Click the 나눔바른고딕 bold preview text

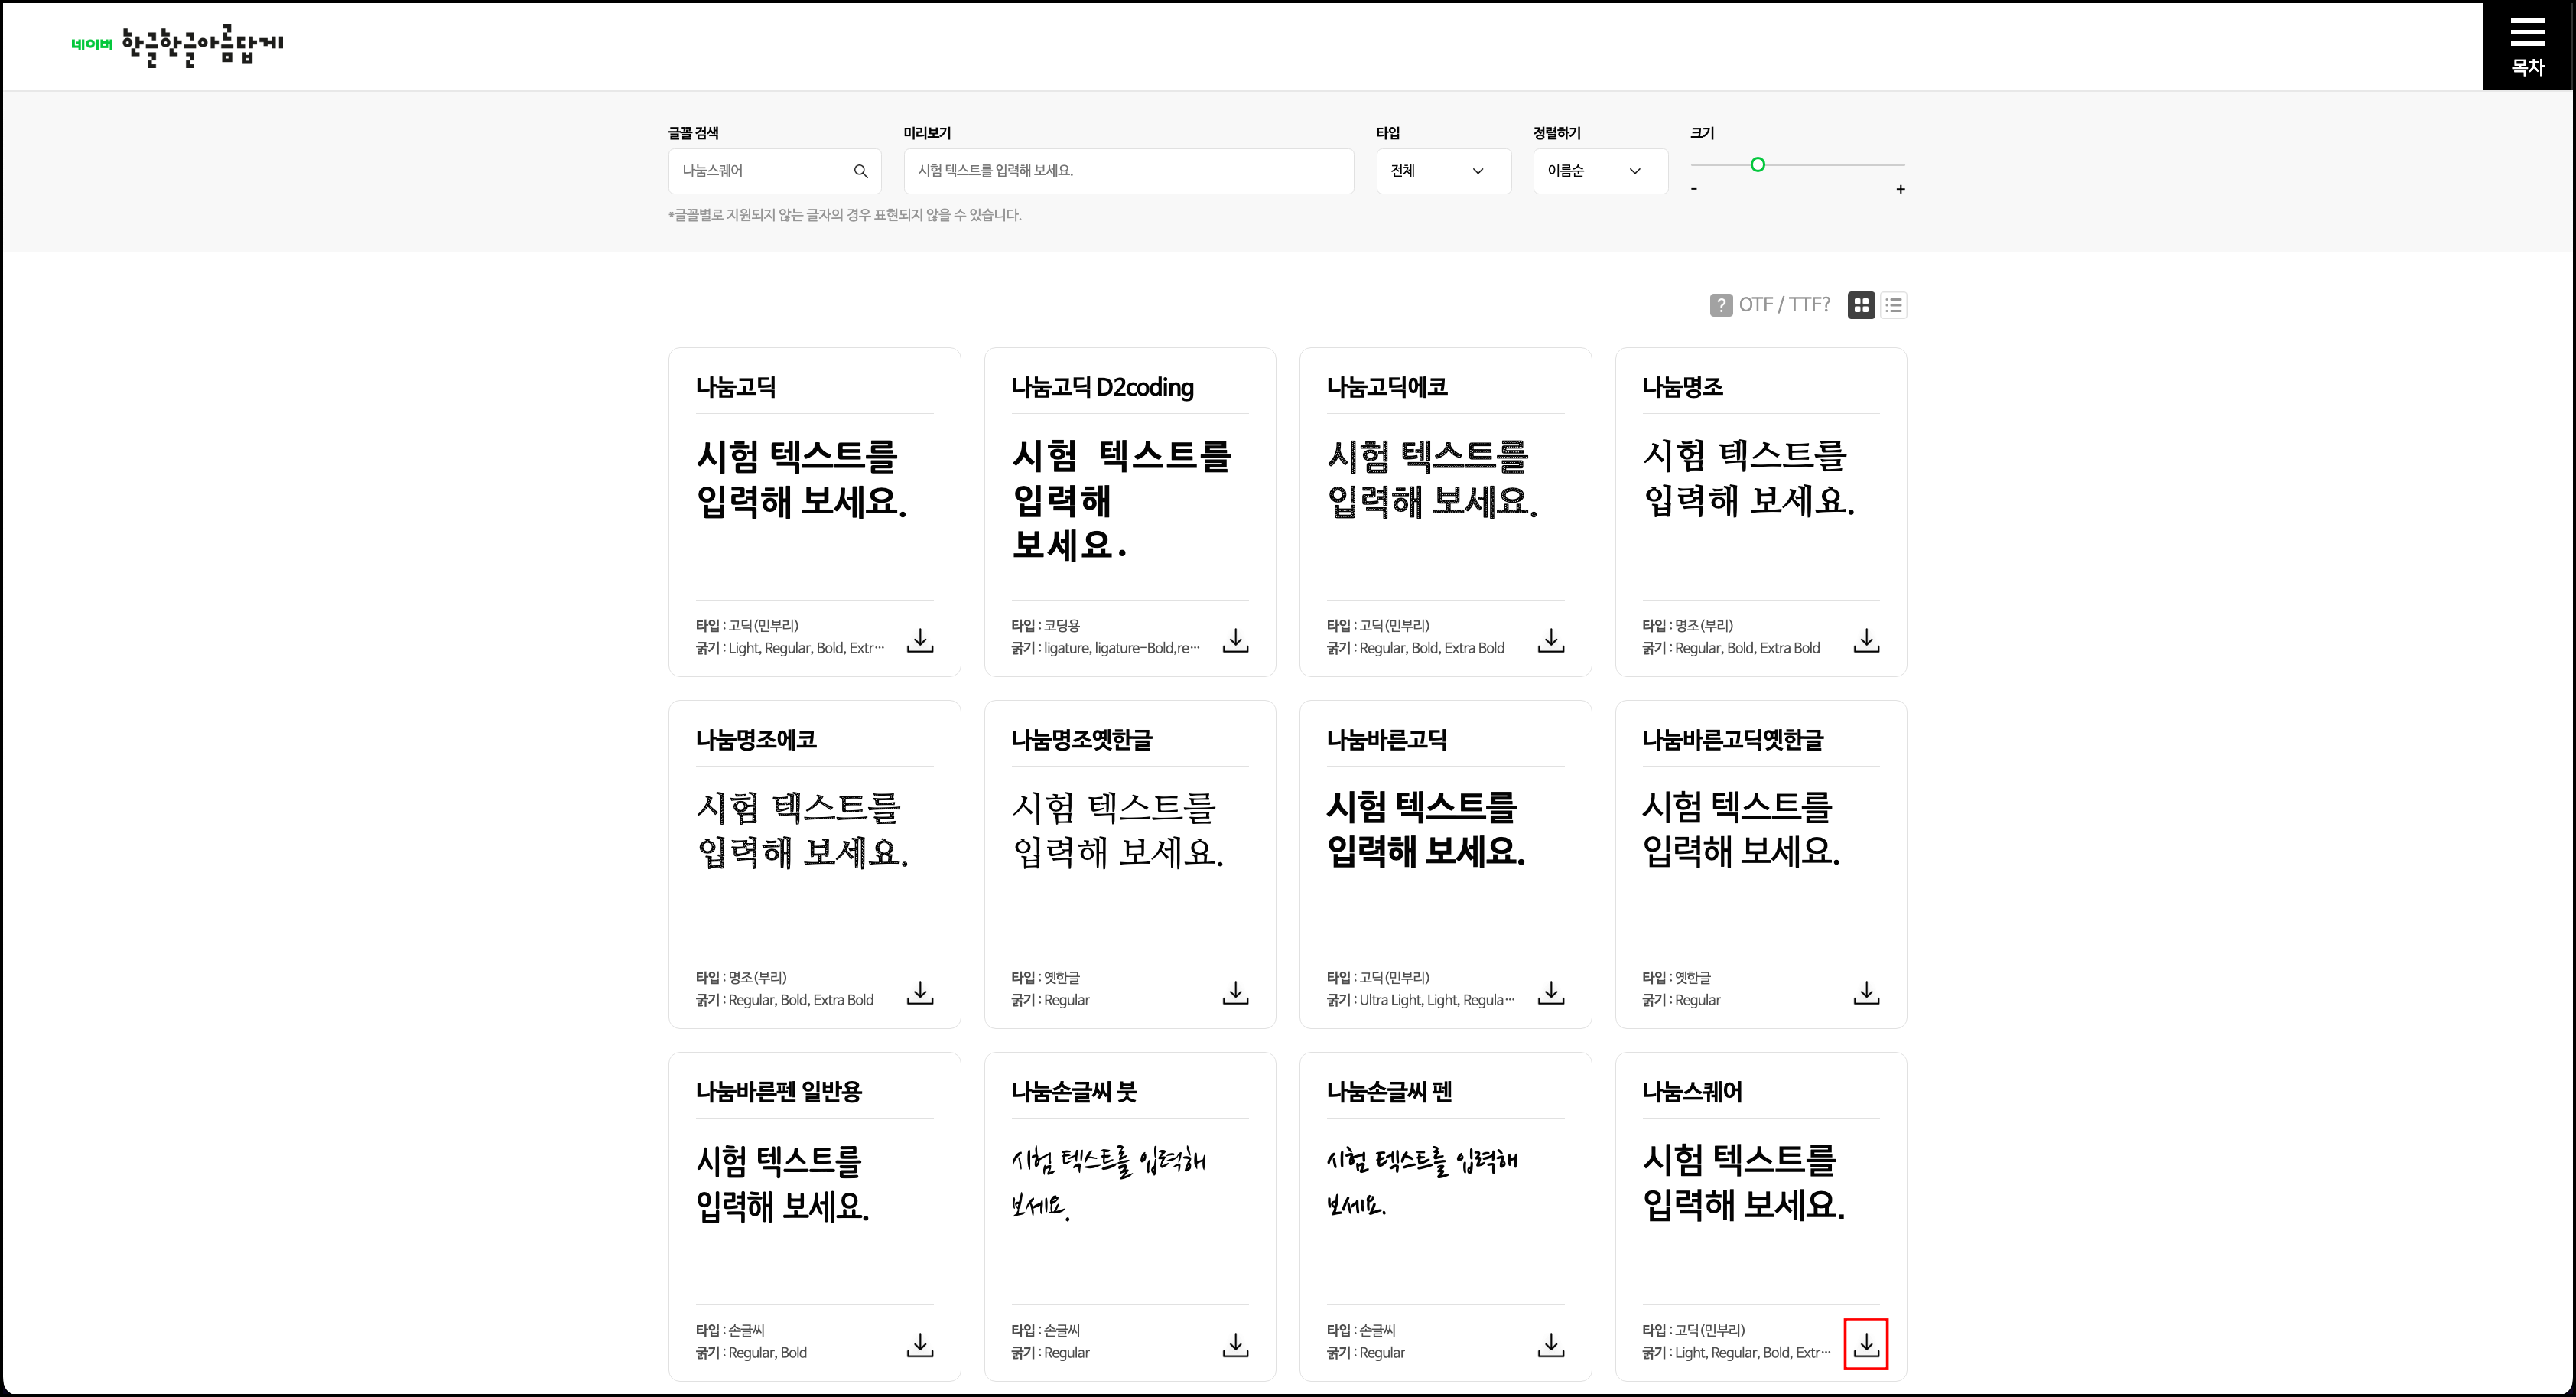pyautogui.click(x=1426, y=829)
